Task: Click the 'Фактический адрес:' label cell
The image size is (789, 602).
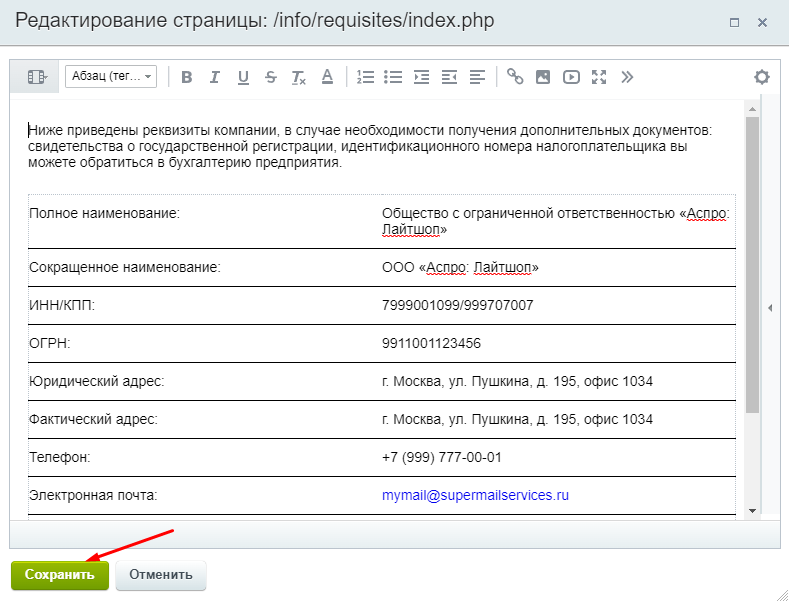Action: tap(204, 419)
